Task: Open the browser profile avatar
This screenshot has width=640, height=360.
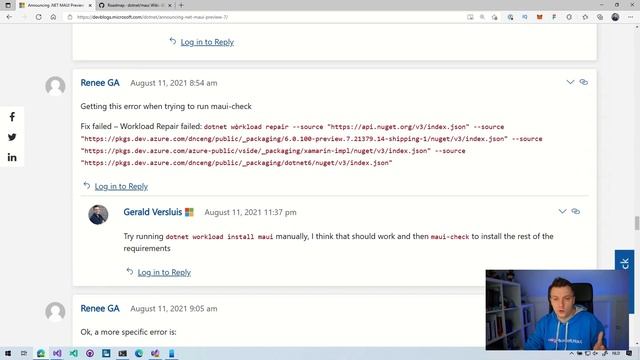Action: [615, 17]
